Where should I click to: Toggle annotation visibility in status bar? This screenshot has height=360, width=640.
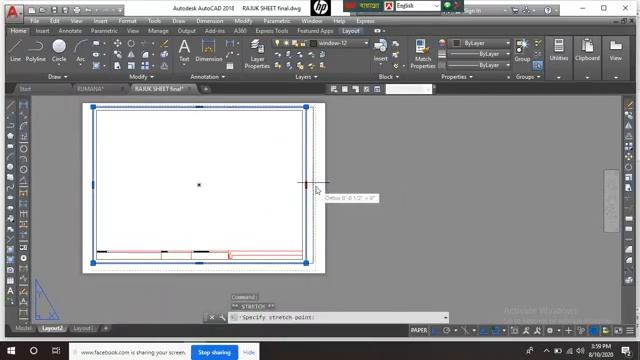(x=526, y=330)
